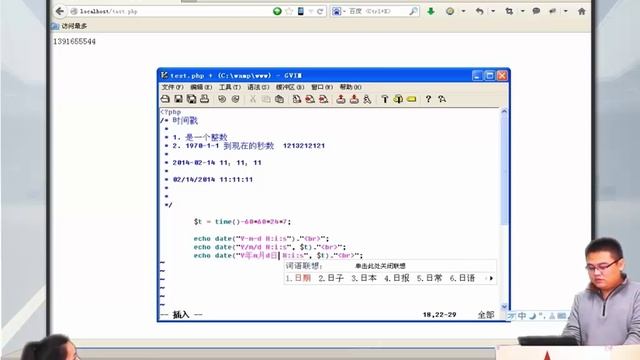Viewport: 640px width, 360px height.
Task: Click the 插入 mode indicator in GVIM status
Action: pos(181,315)
